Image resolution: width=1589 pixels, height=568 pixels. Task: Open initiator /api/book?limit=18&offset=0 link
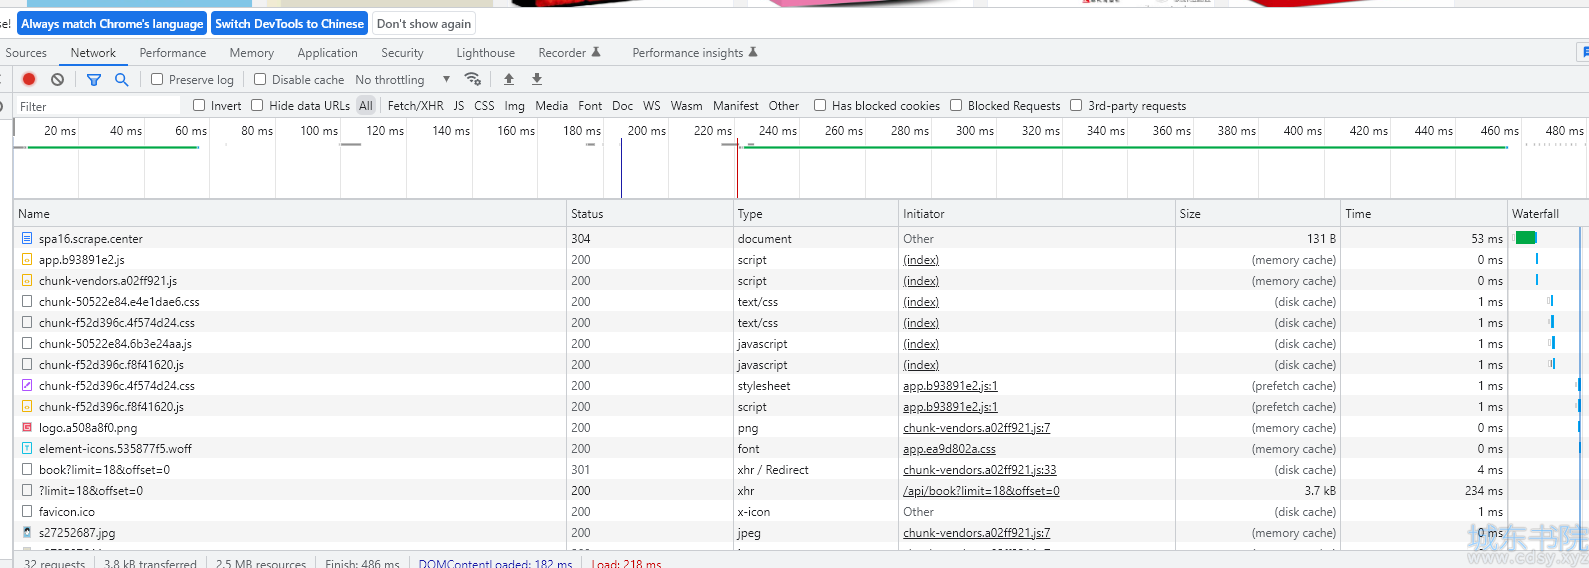[x=981, y=491]
